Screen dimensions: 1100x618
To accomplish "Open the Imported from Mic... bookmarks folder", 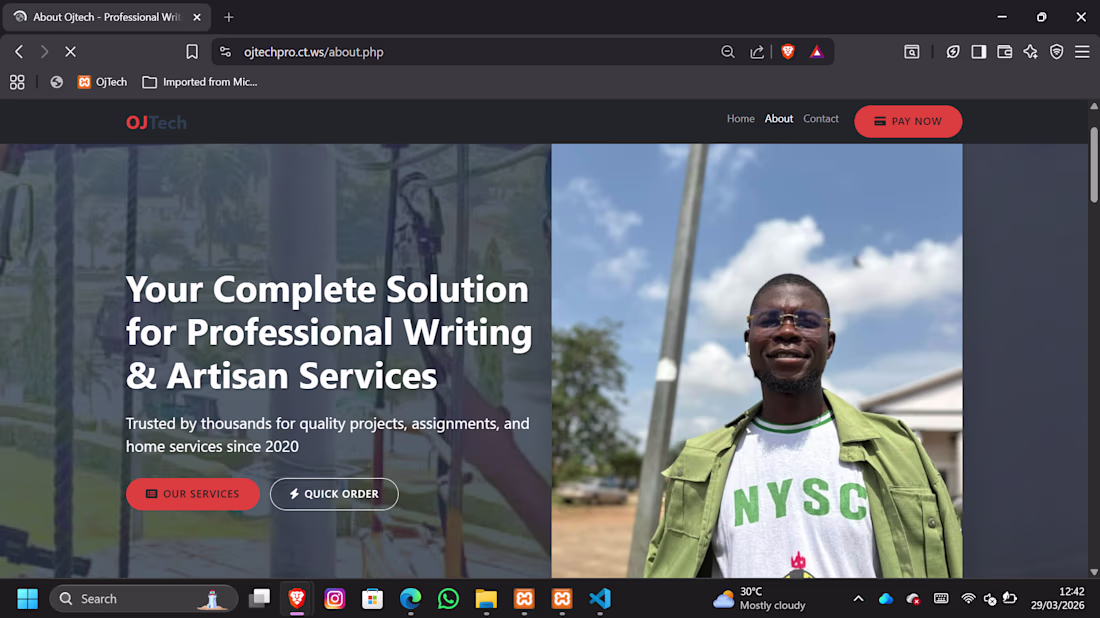I will [x=200, y=82].
